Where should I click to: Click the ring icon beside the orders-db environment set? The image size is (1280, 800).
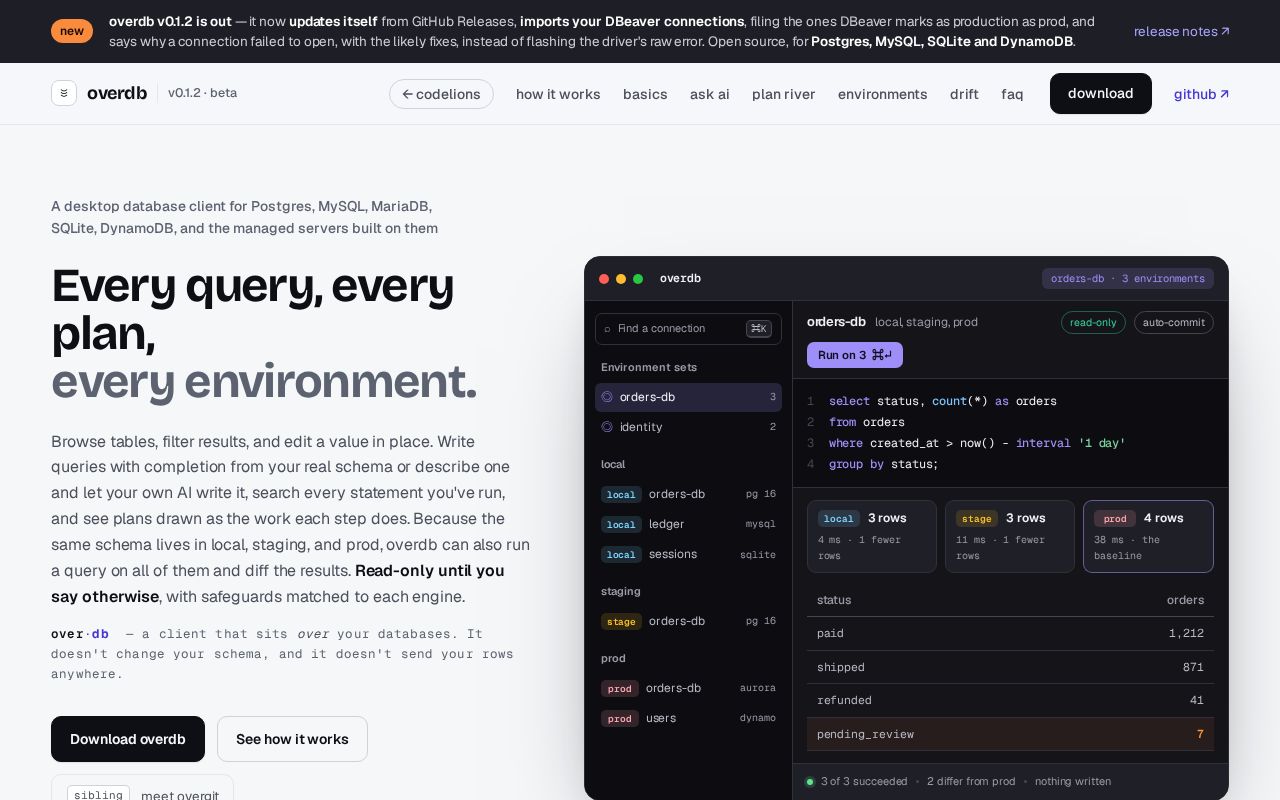pos(607,397)
